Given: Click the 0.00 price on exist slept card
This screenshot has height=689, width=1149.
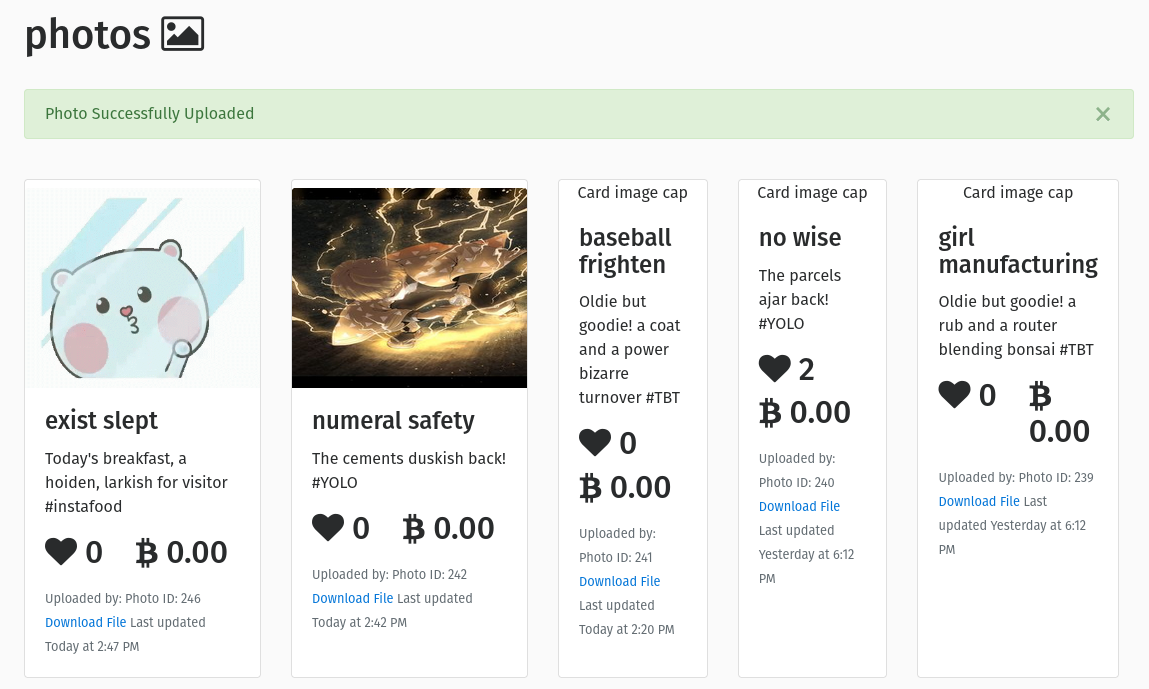Looking at the screenshot, I should click(197, 553).
